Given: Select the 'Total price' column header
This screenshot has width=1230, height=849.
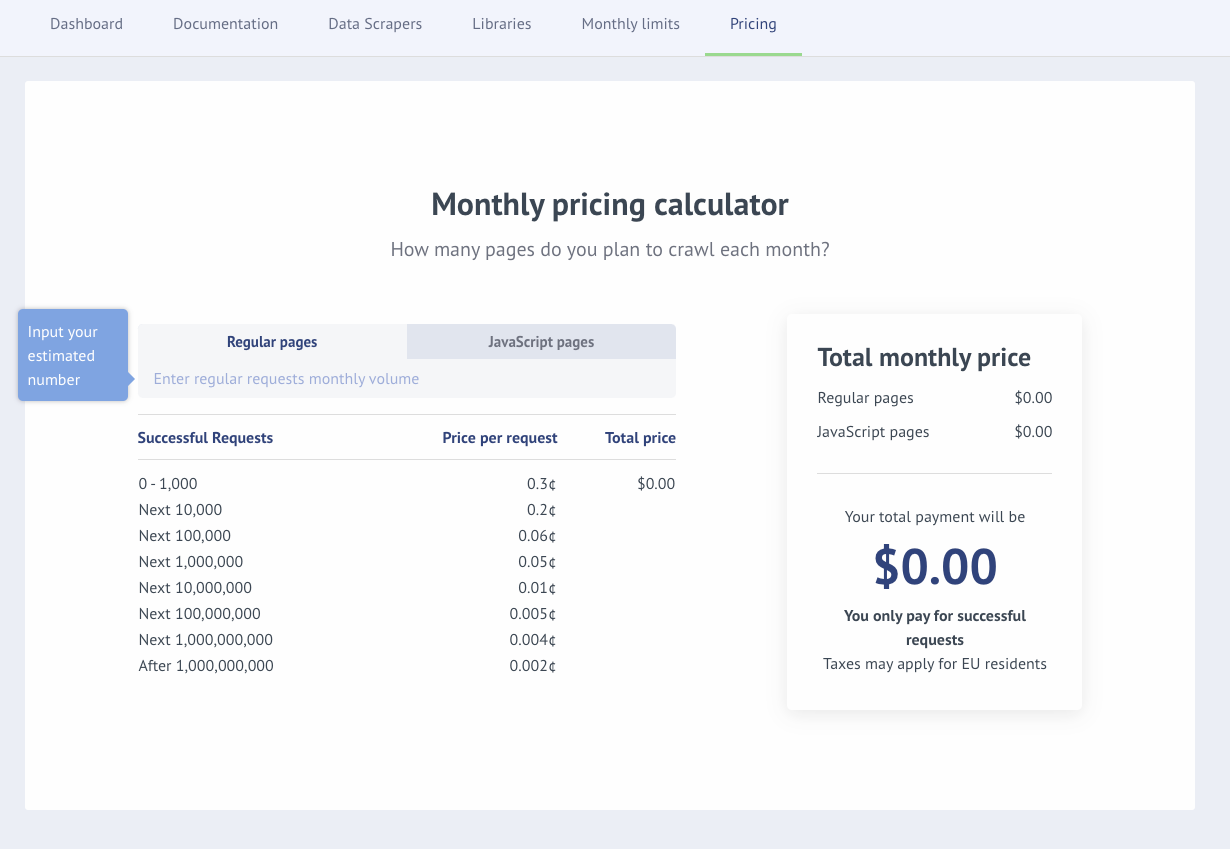Looking at the screenshot, I should (640, 437).
